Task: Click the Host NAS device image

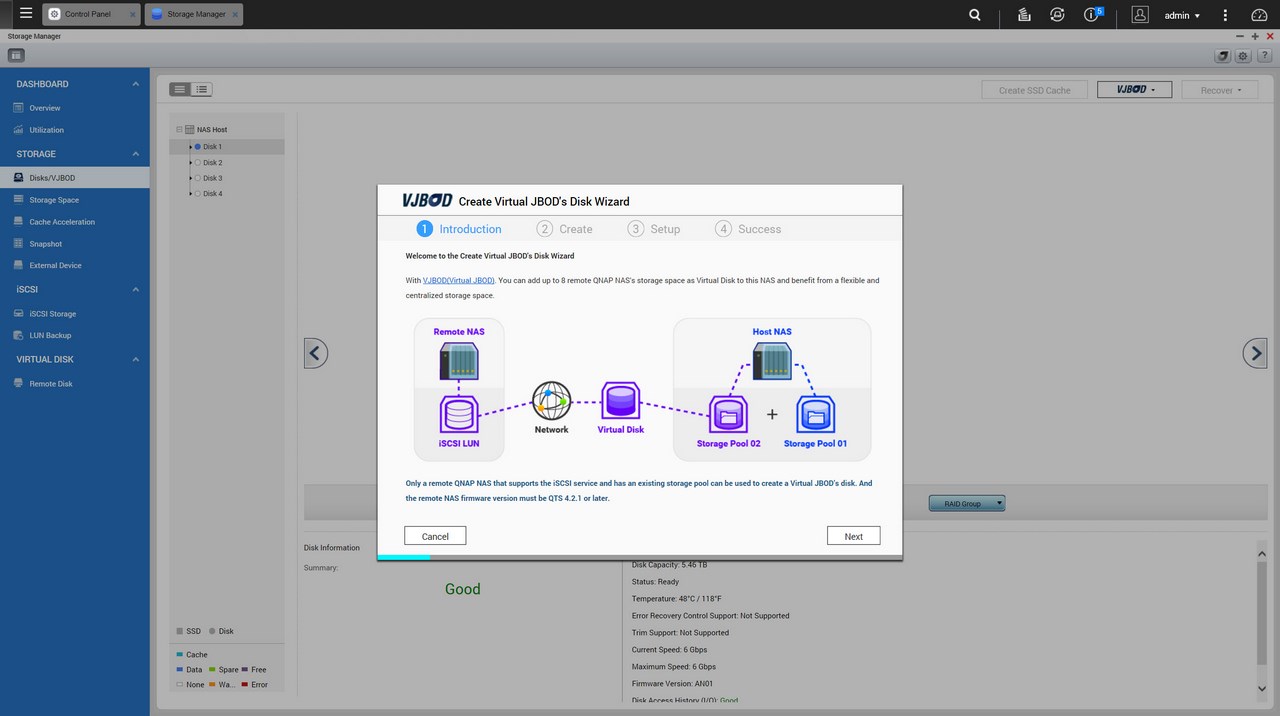Action: 772,361
